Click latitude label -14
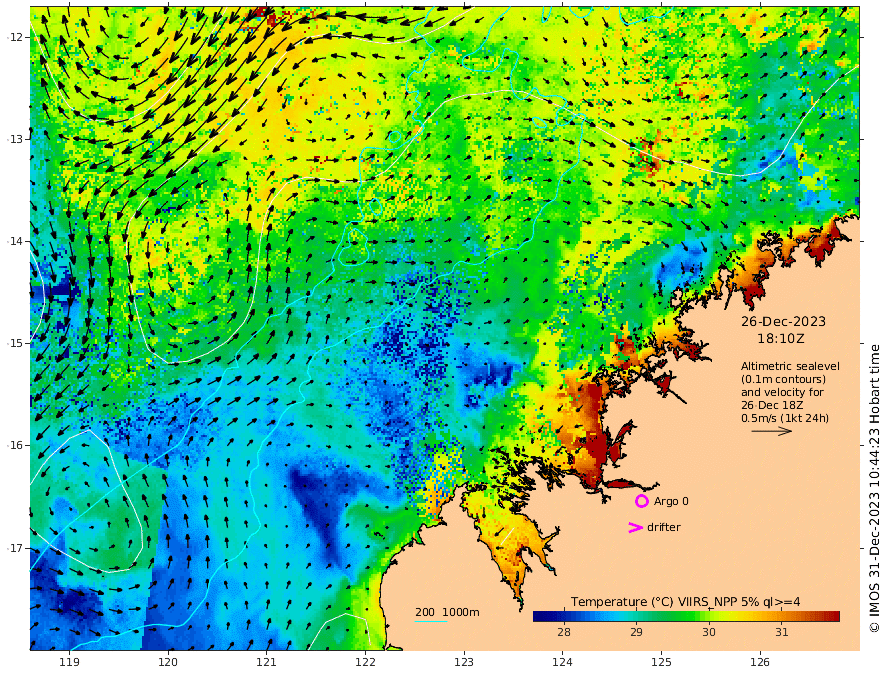 click(x=15, y=241)
